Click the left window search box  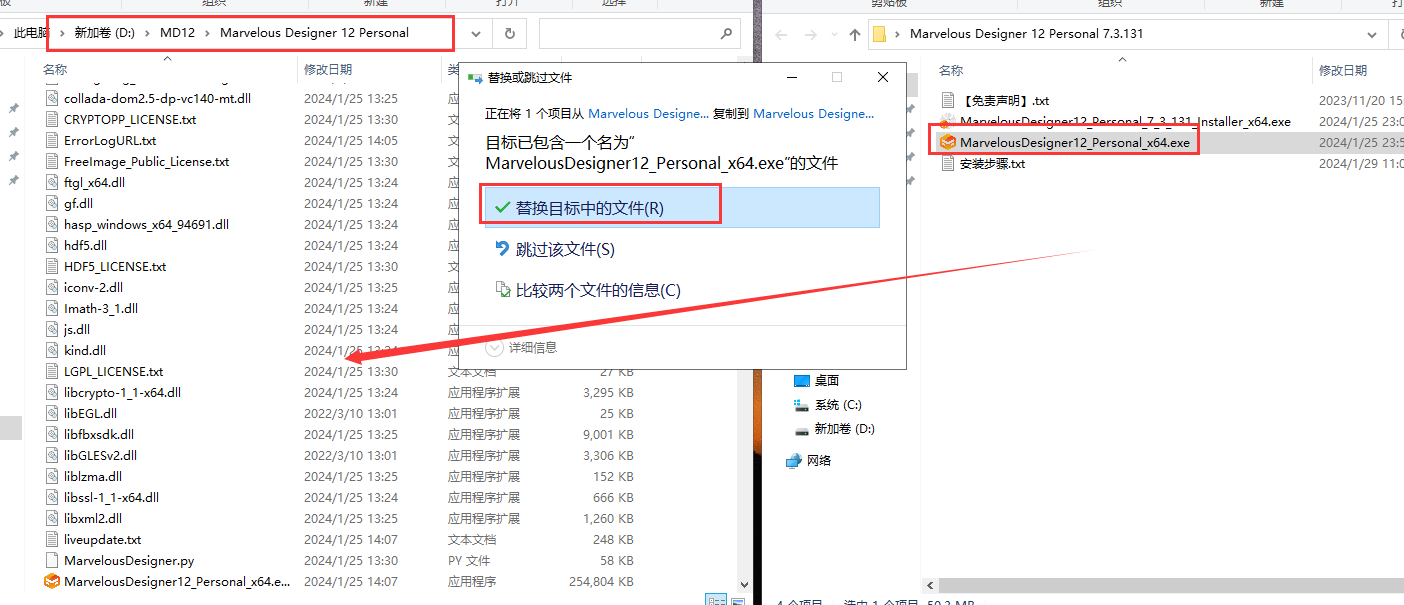(x=640, y=34)
